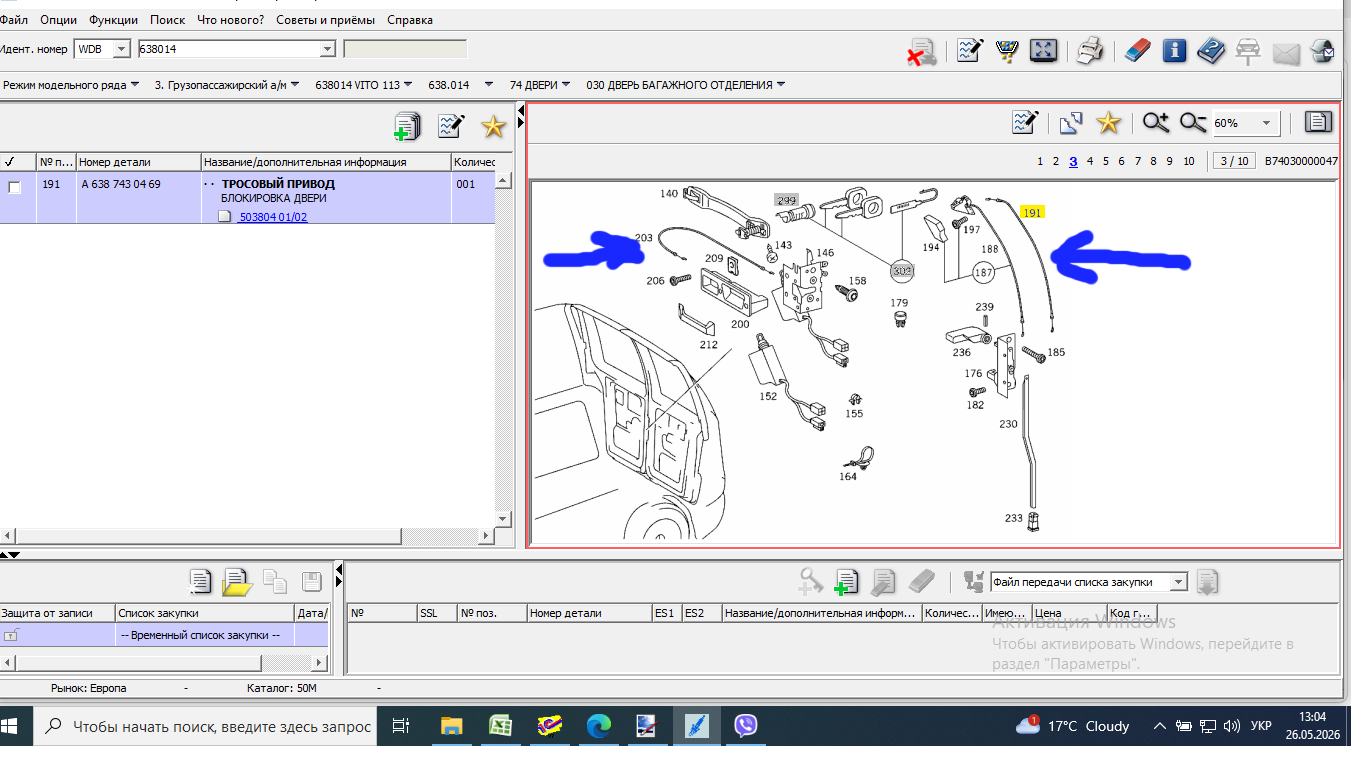The width and height of the screenshot is (1366, 768).
Task: Click the key search icon in shopping toolbar
Action: 809,581
